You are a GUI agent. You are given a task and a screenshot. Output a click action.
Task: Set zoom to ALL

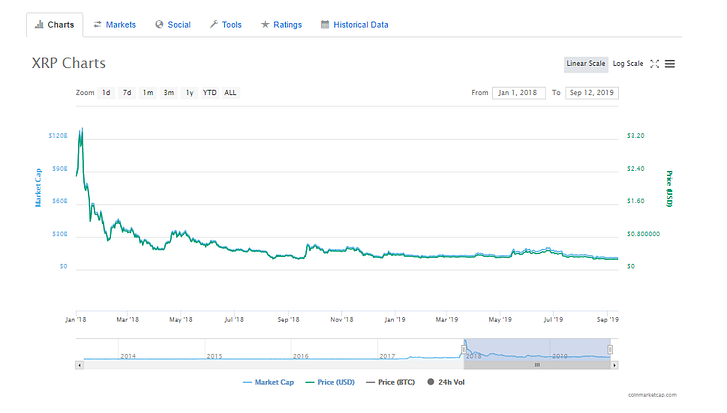(230, 93)
